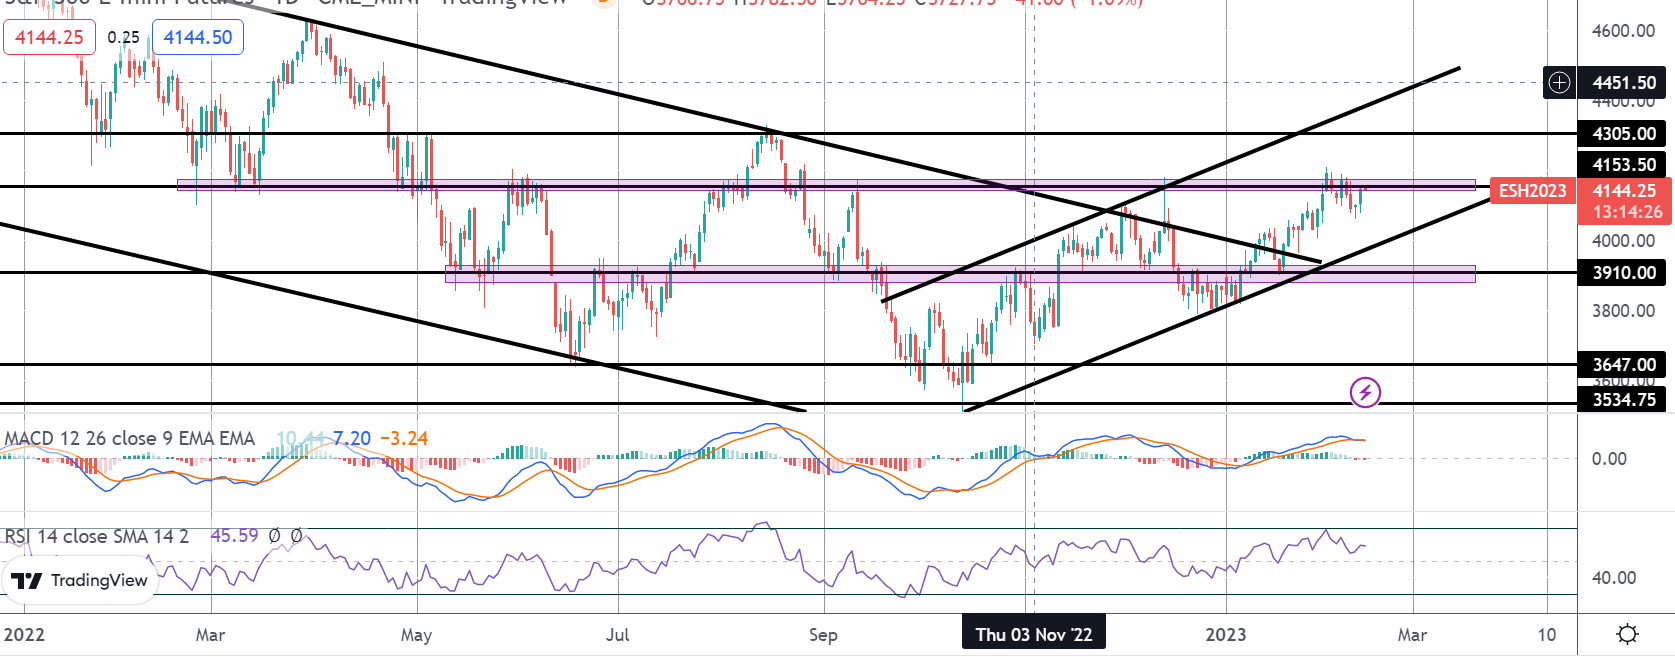Select the 3910.00 price level label
This screenshot has height=657, width=1675.
(1622, 272)
